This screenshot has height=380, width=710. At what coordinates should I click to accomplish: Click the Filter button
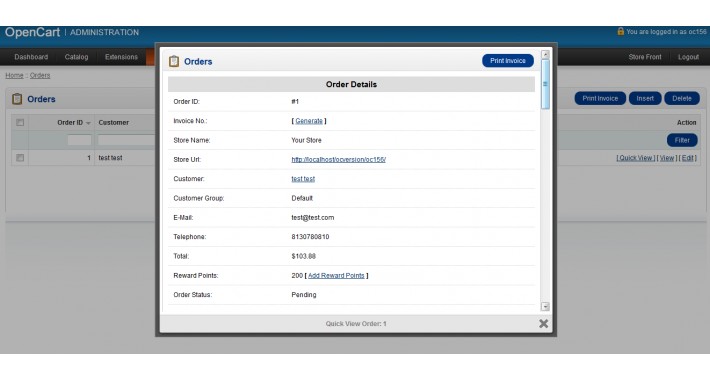[x=682, y=140]
